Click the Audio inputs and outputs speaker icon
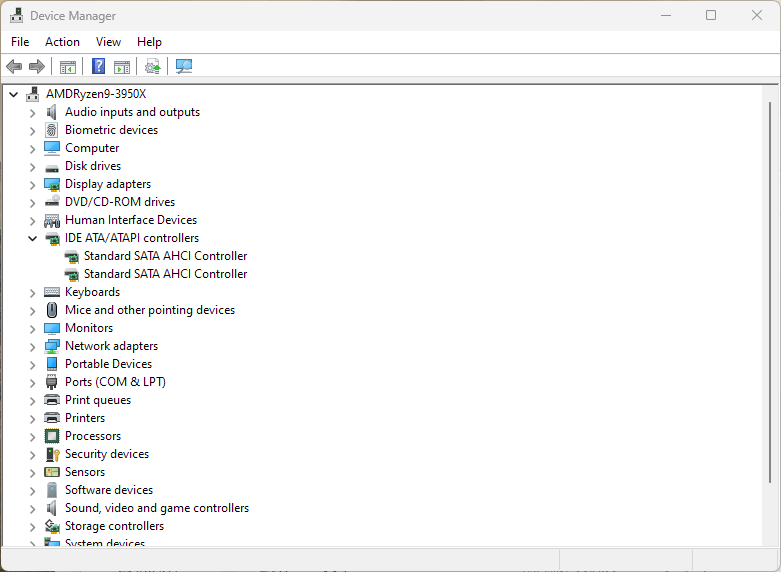This screenshot has width=781, height=572. (x=52, y=112)
